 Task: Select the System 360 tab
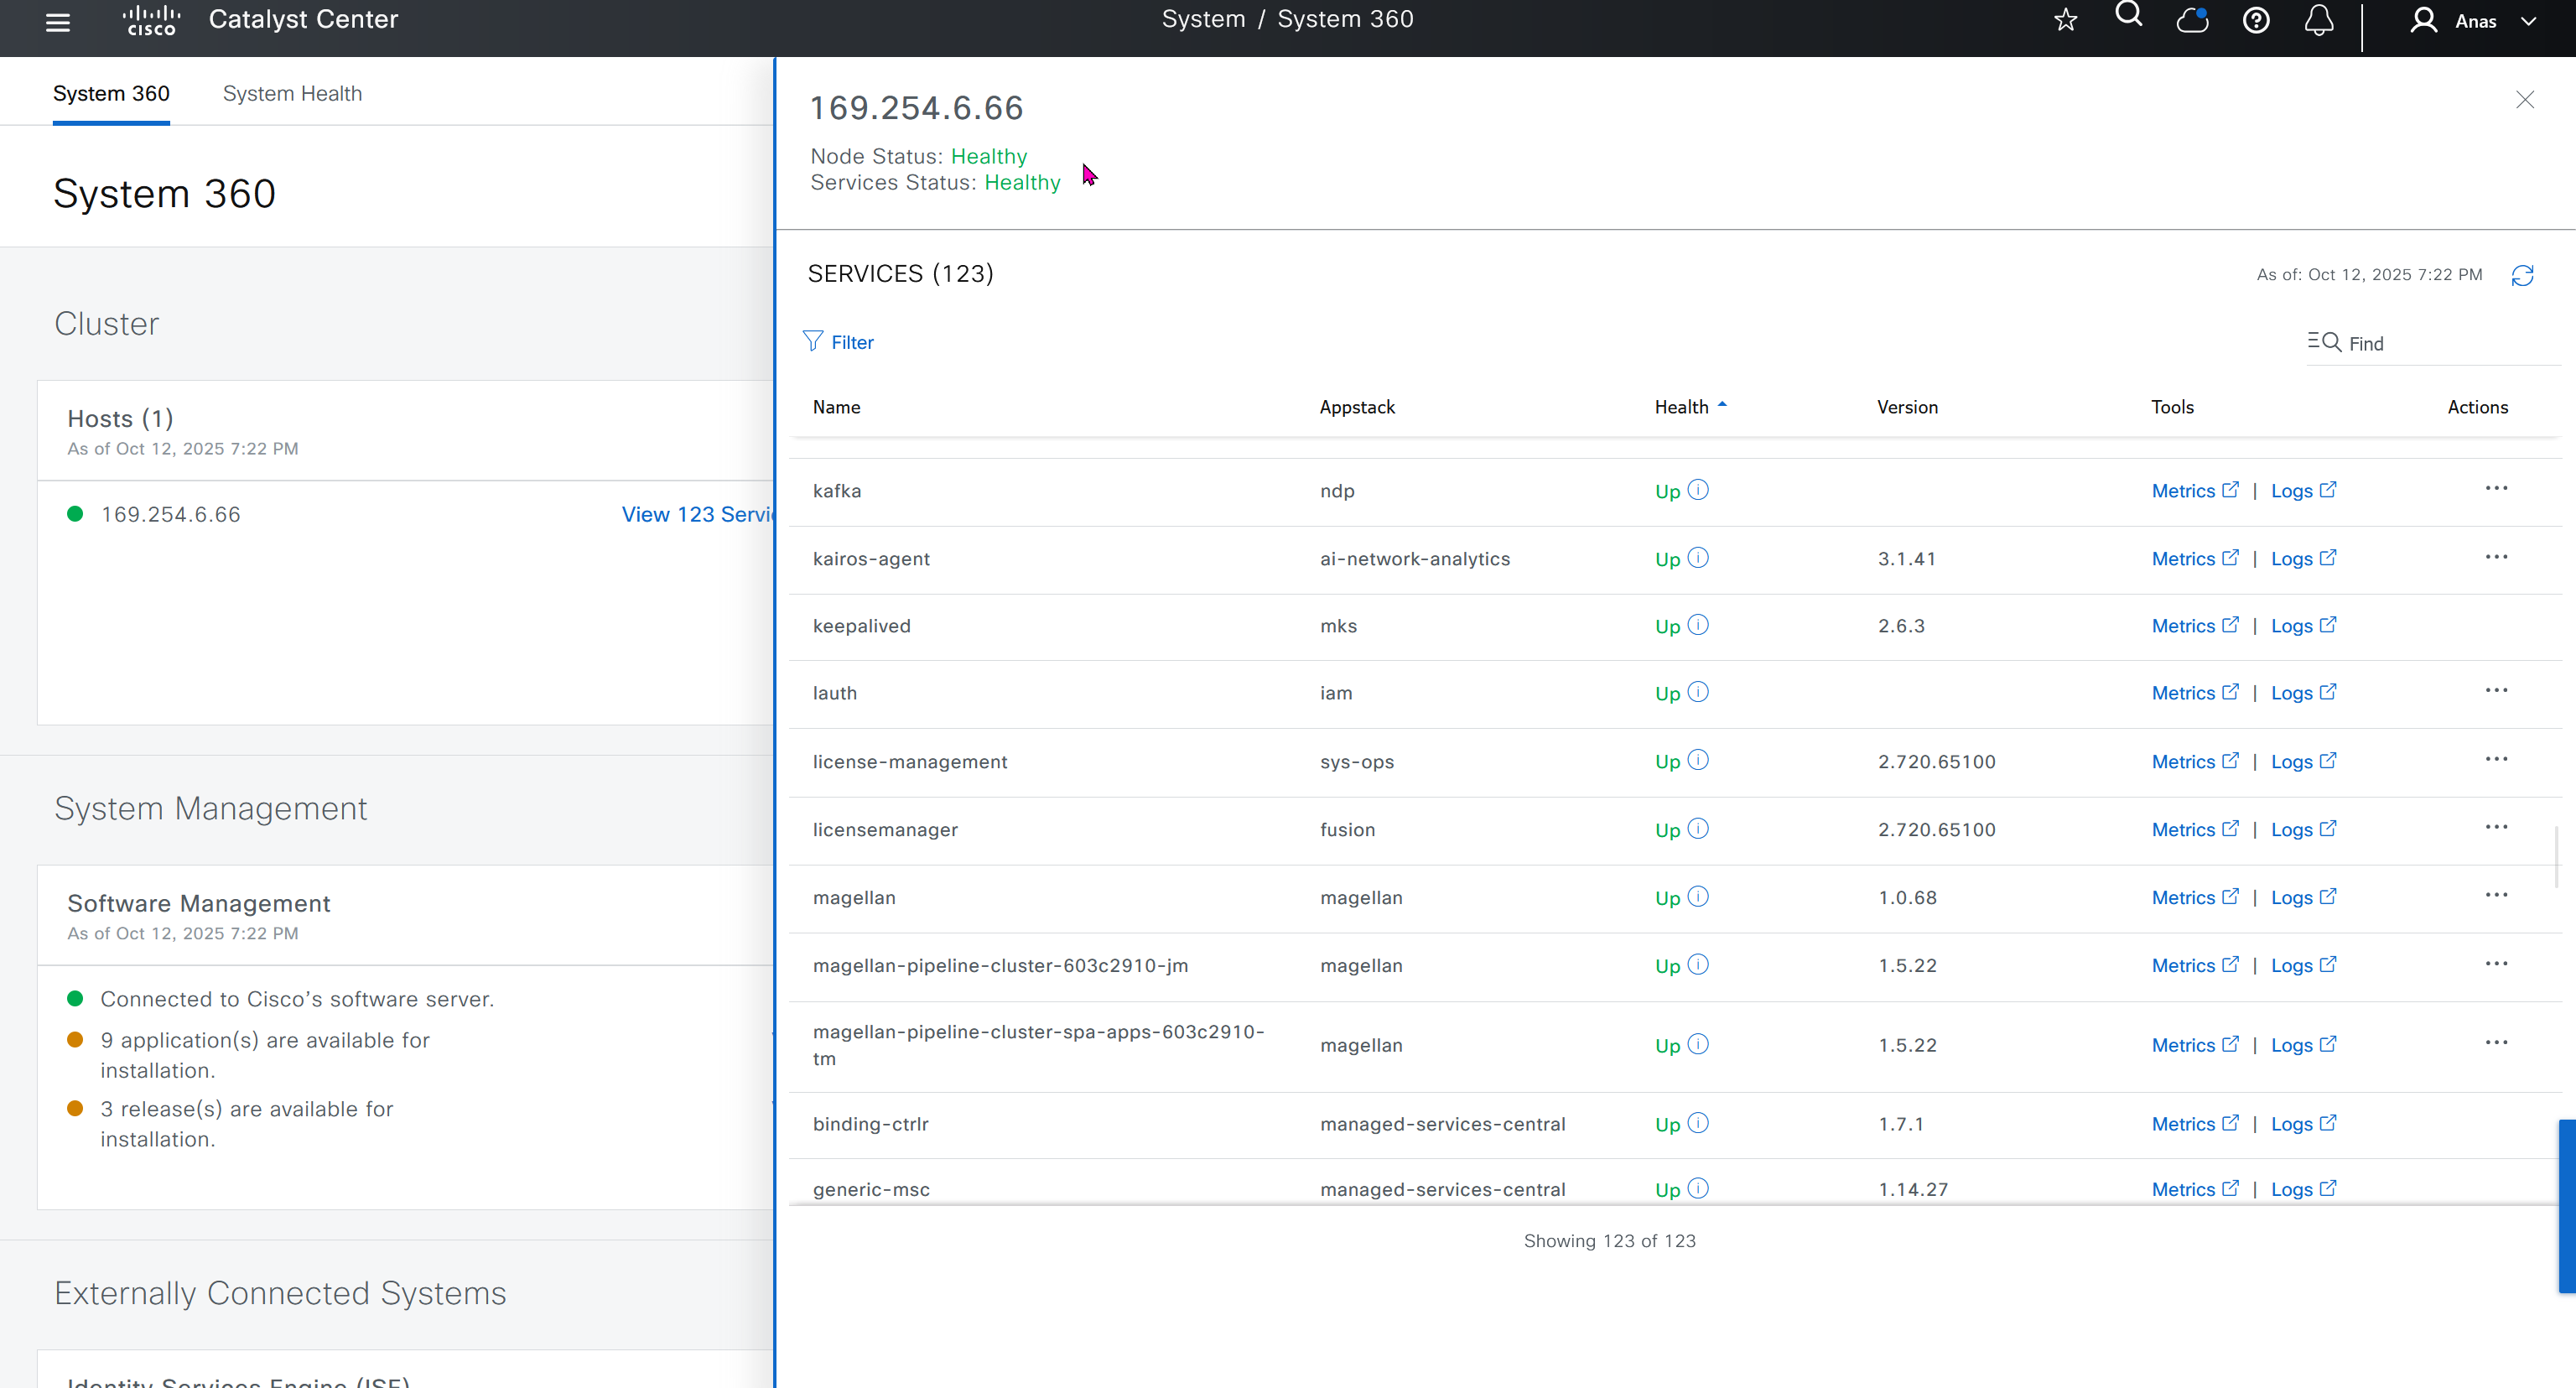[111, 93]
